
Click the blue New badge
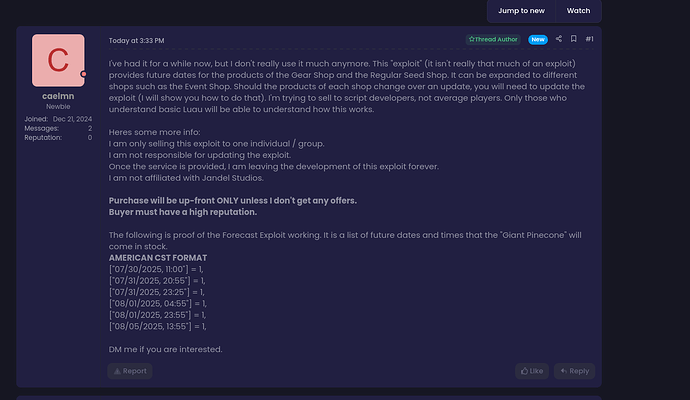(x=538, y=40)
